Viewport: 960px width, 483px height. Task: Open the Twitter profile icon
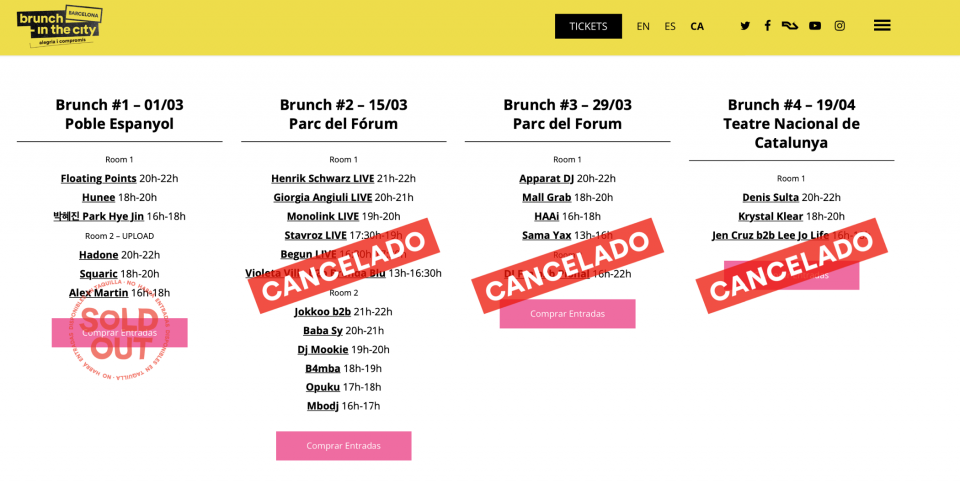tap(745, 26)
